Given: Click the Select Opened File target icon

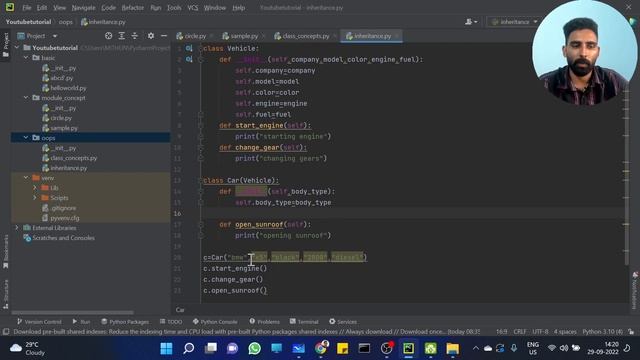Looking at the screenshot, I should pyautogui.click(x=109, y=36).
